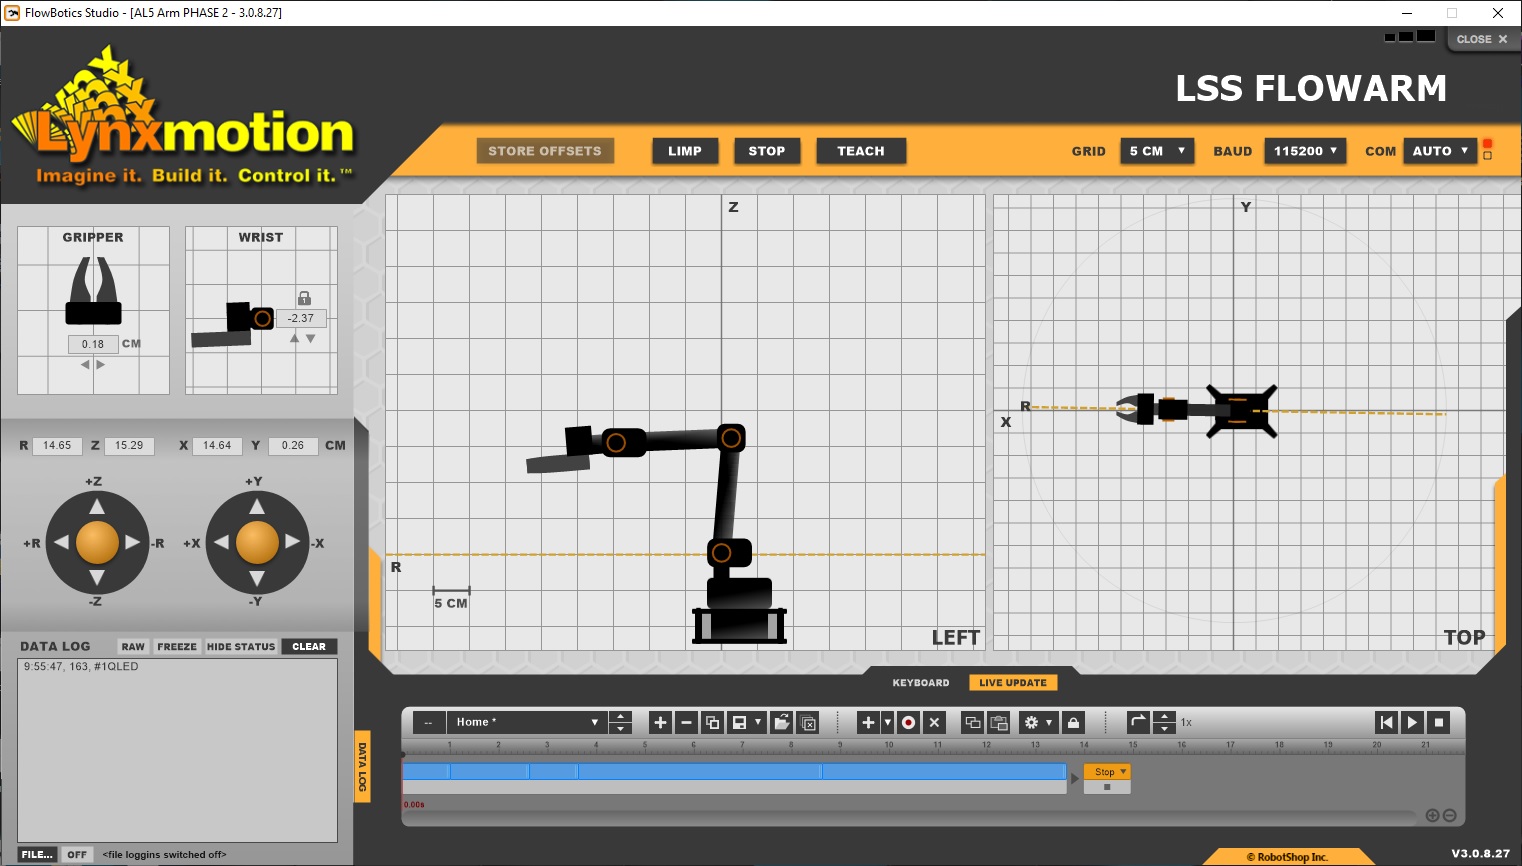Click the playback speed stepper
The image size is (1522, 866).
click(1164, 722)
